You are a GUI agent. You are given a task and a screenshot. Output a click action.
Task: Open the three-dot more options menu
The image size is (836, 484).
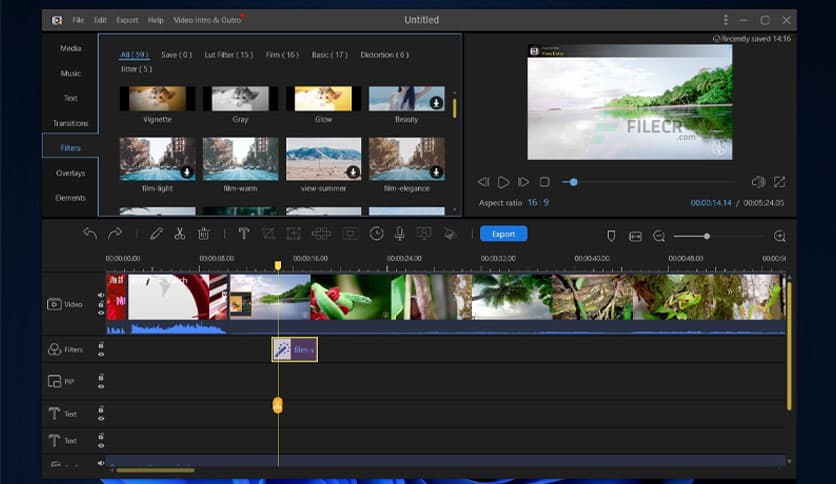tap(725, 20)
